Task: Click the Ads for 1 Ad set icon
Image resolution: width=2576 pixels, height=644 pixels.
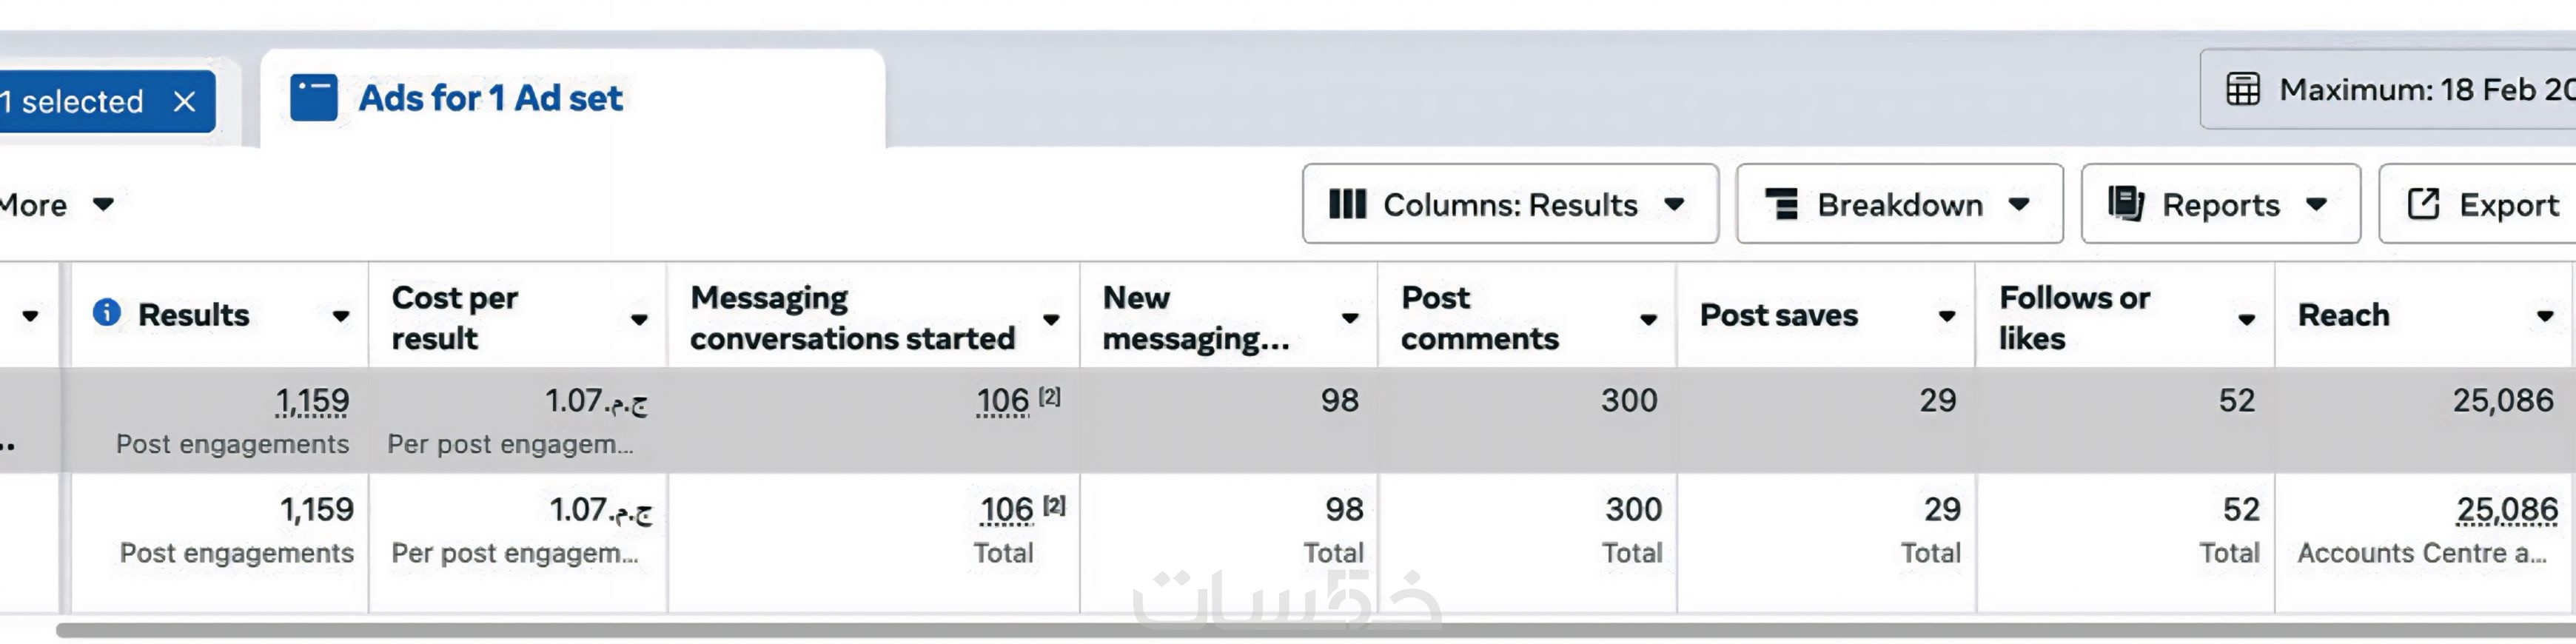Action: [x=313, y=98]
